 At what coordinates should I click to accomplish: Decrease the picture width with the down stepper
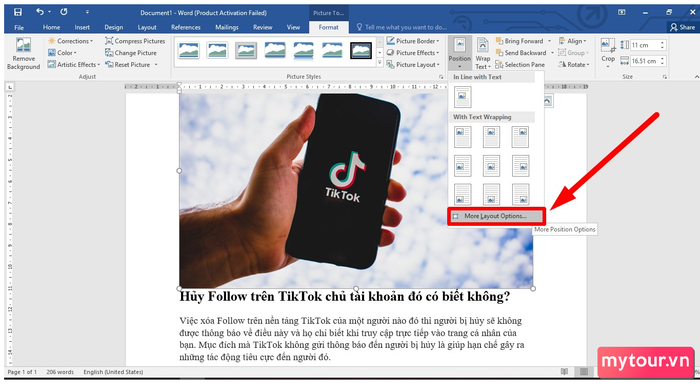(x=662, y=63)
